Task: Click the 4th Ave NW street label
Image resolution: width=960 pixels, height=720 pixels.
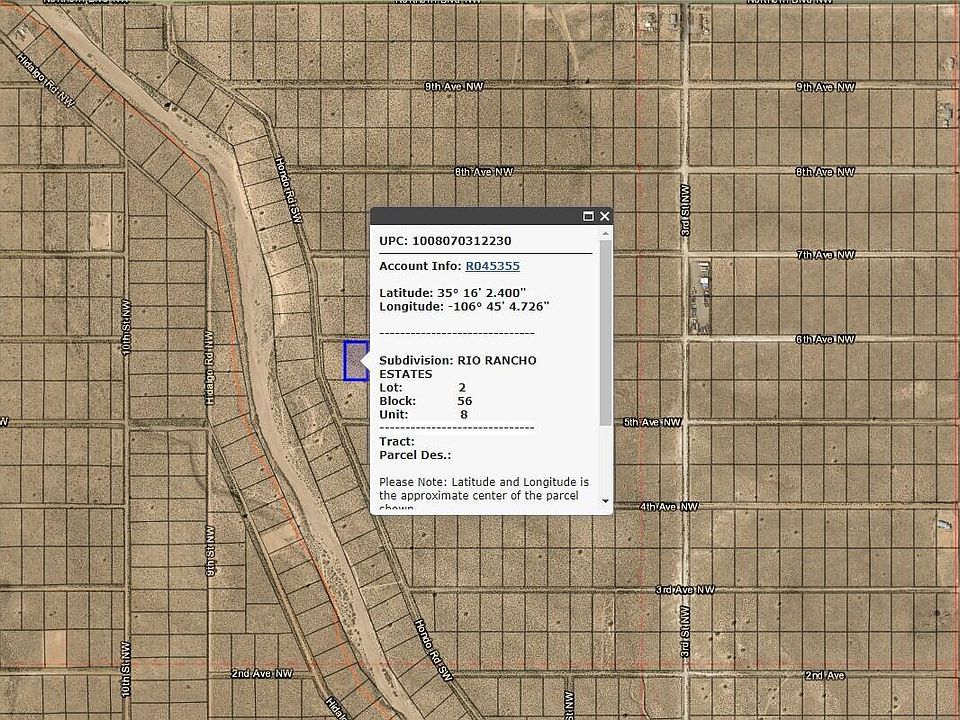Action: (x=668, y=507)
